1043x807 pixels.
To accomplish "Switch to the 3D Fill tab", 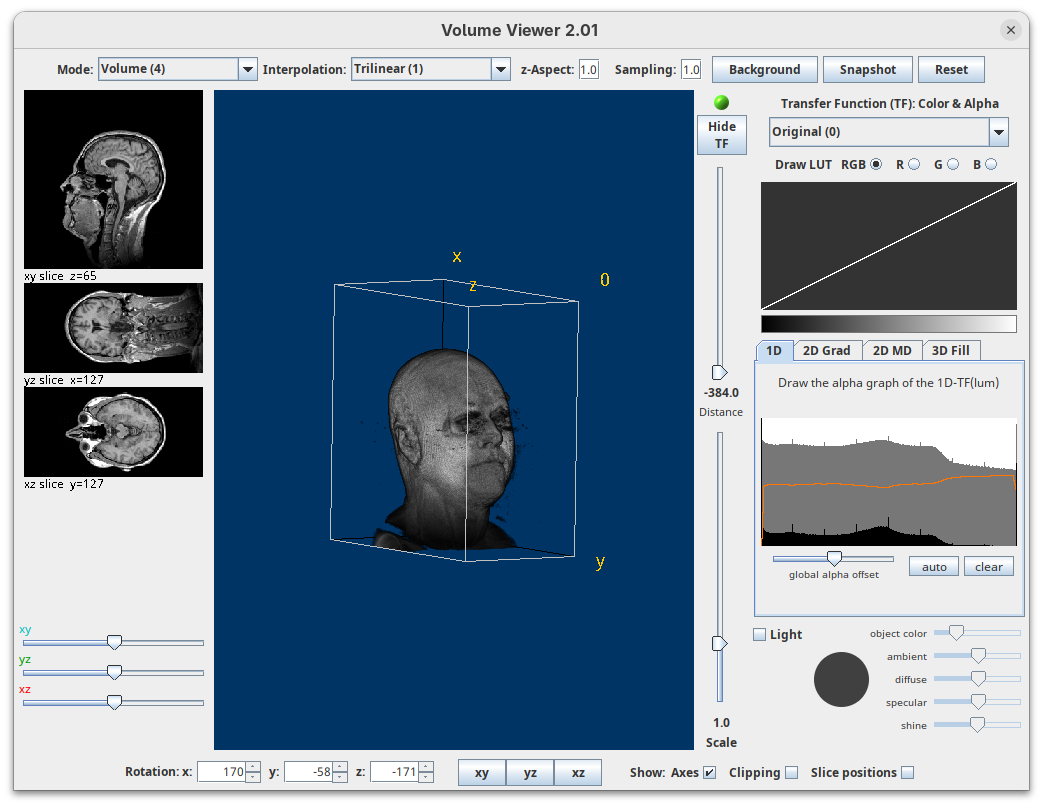I will (x=950, y=350).
